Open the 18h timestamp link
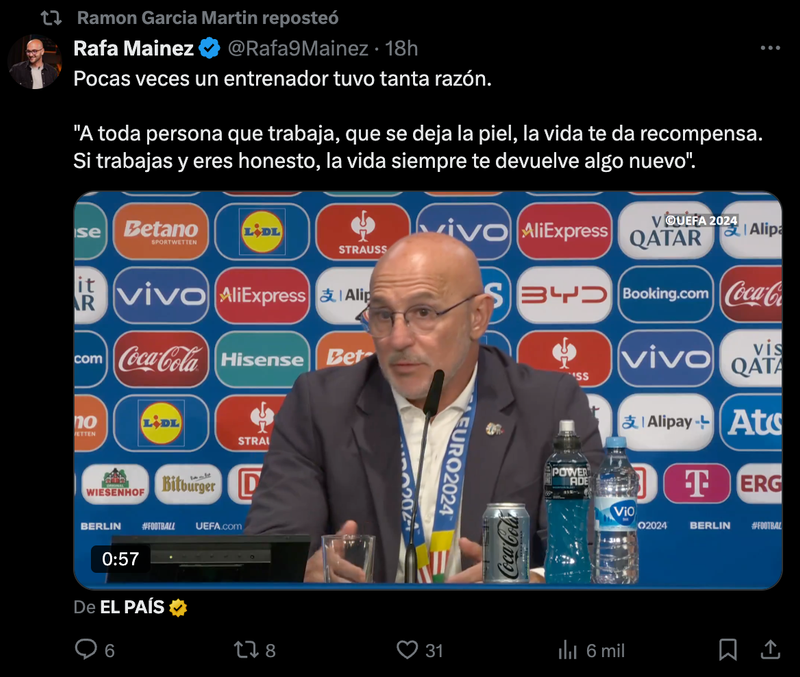 (x=401, y=48)
